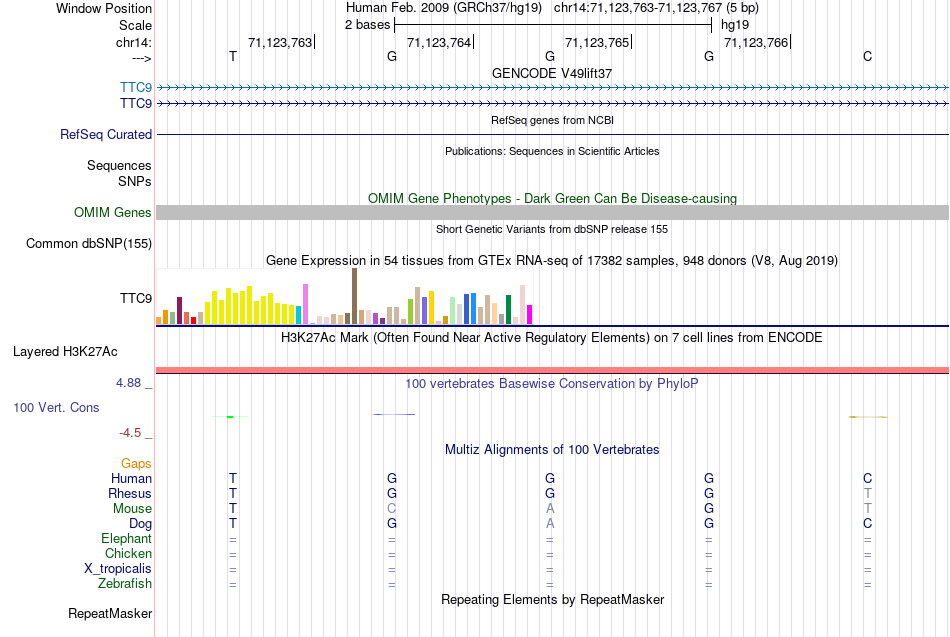The height and width of the screenshot is (637, 950).
Task: Click the C base in the ruler sequence row
Action: point(868,56)
